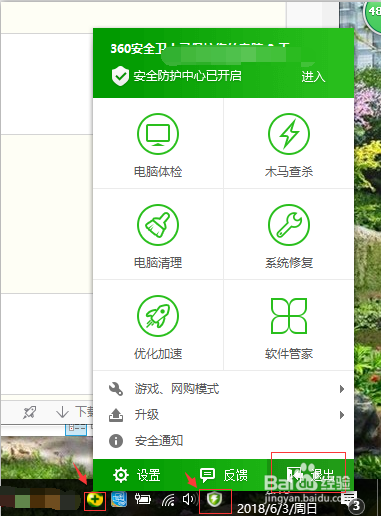Open 设置 settings with gear icon
This screenshot has width=381, height=516.
pyautogui.click(x=137, y=475)
